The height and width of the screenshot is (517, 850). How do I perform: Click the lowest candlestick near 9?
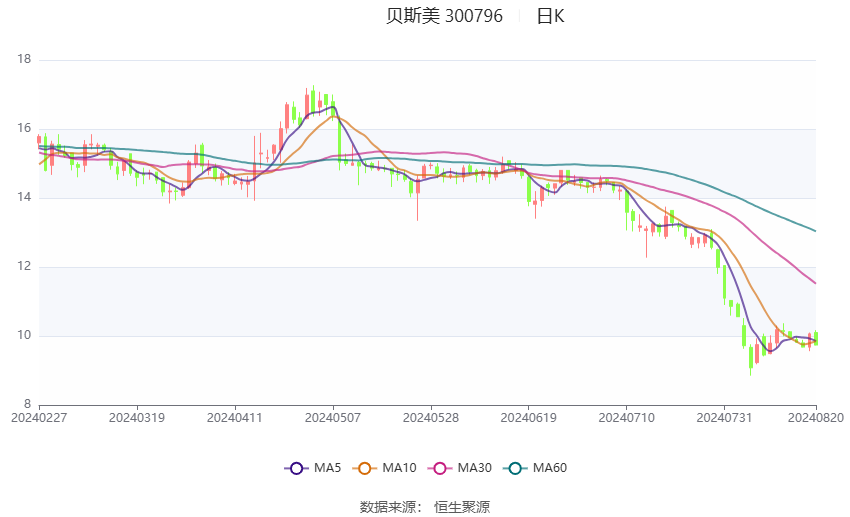(x=751, y=358)
